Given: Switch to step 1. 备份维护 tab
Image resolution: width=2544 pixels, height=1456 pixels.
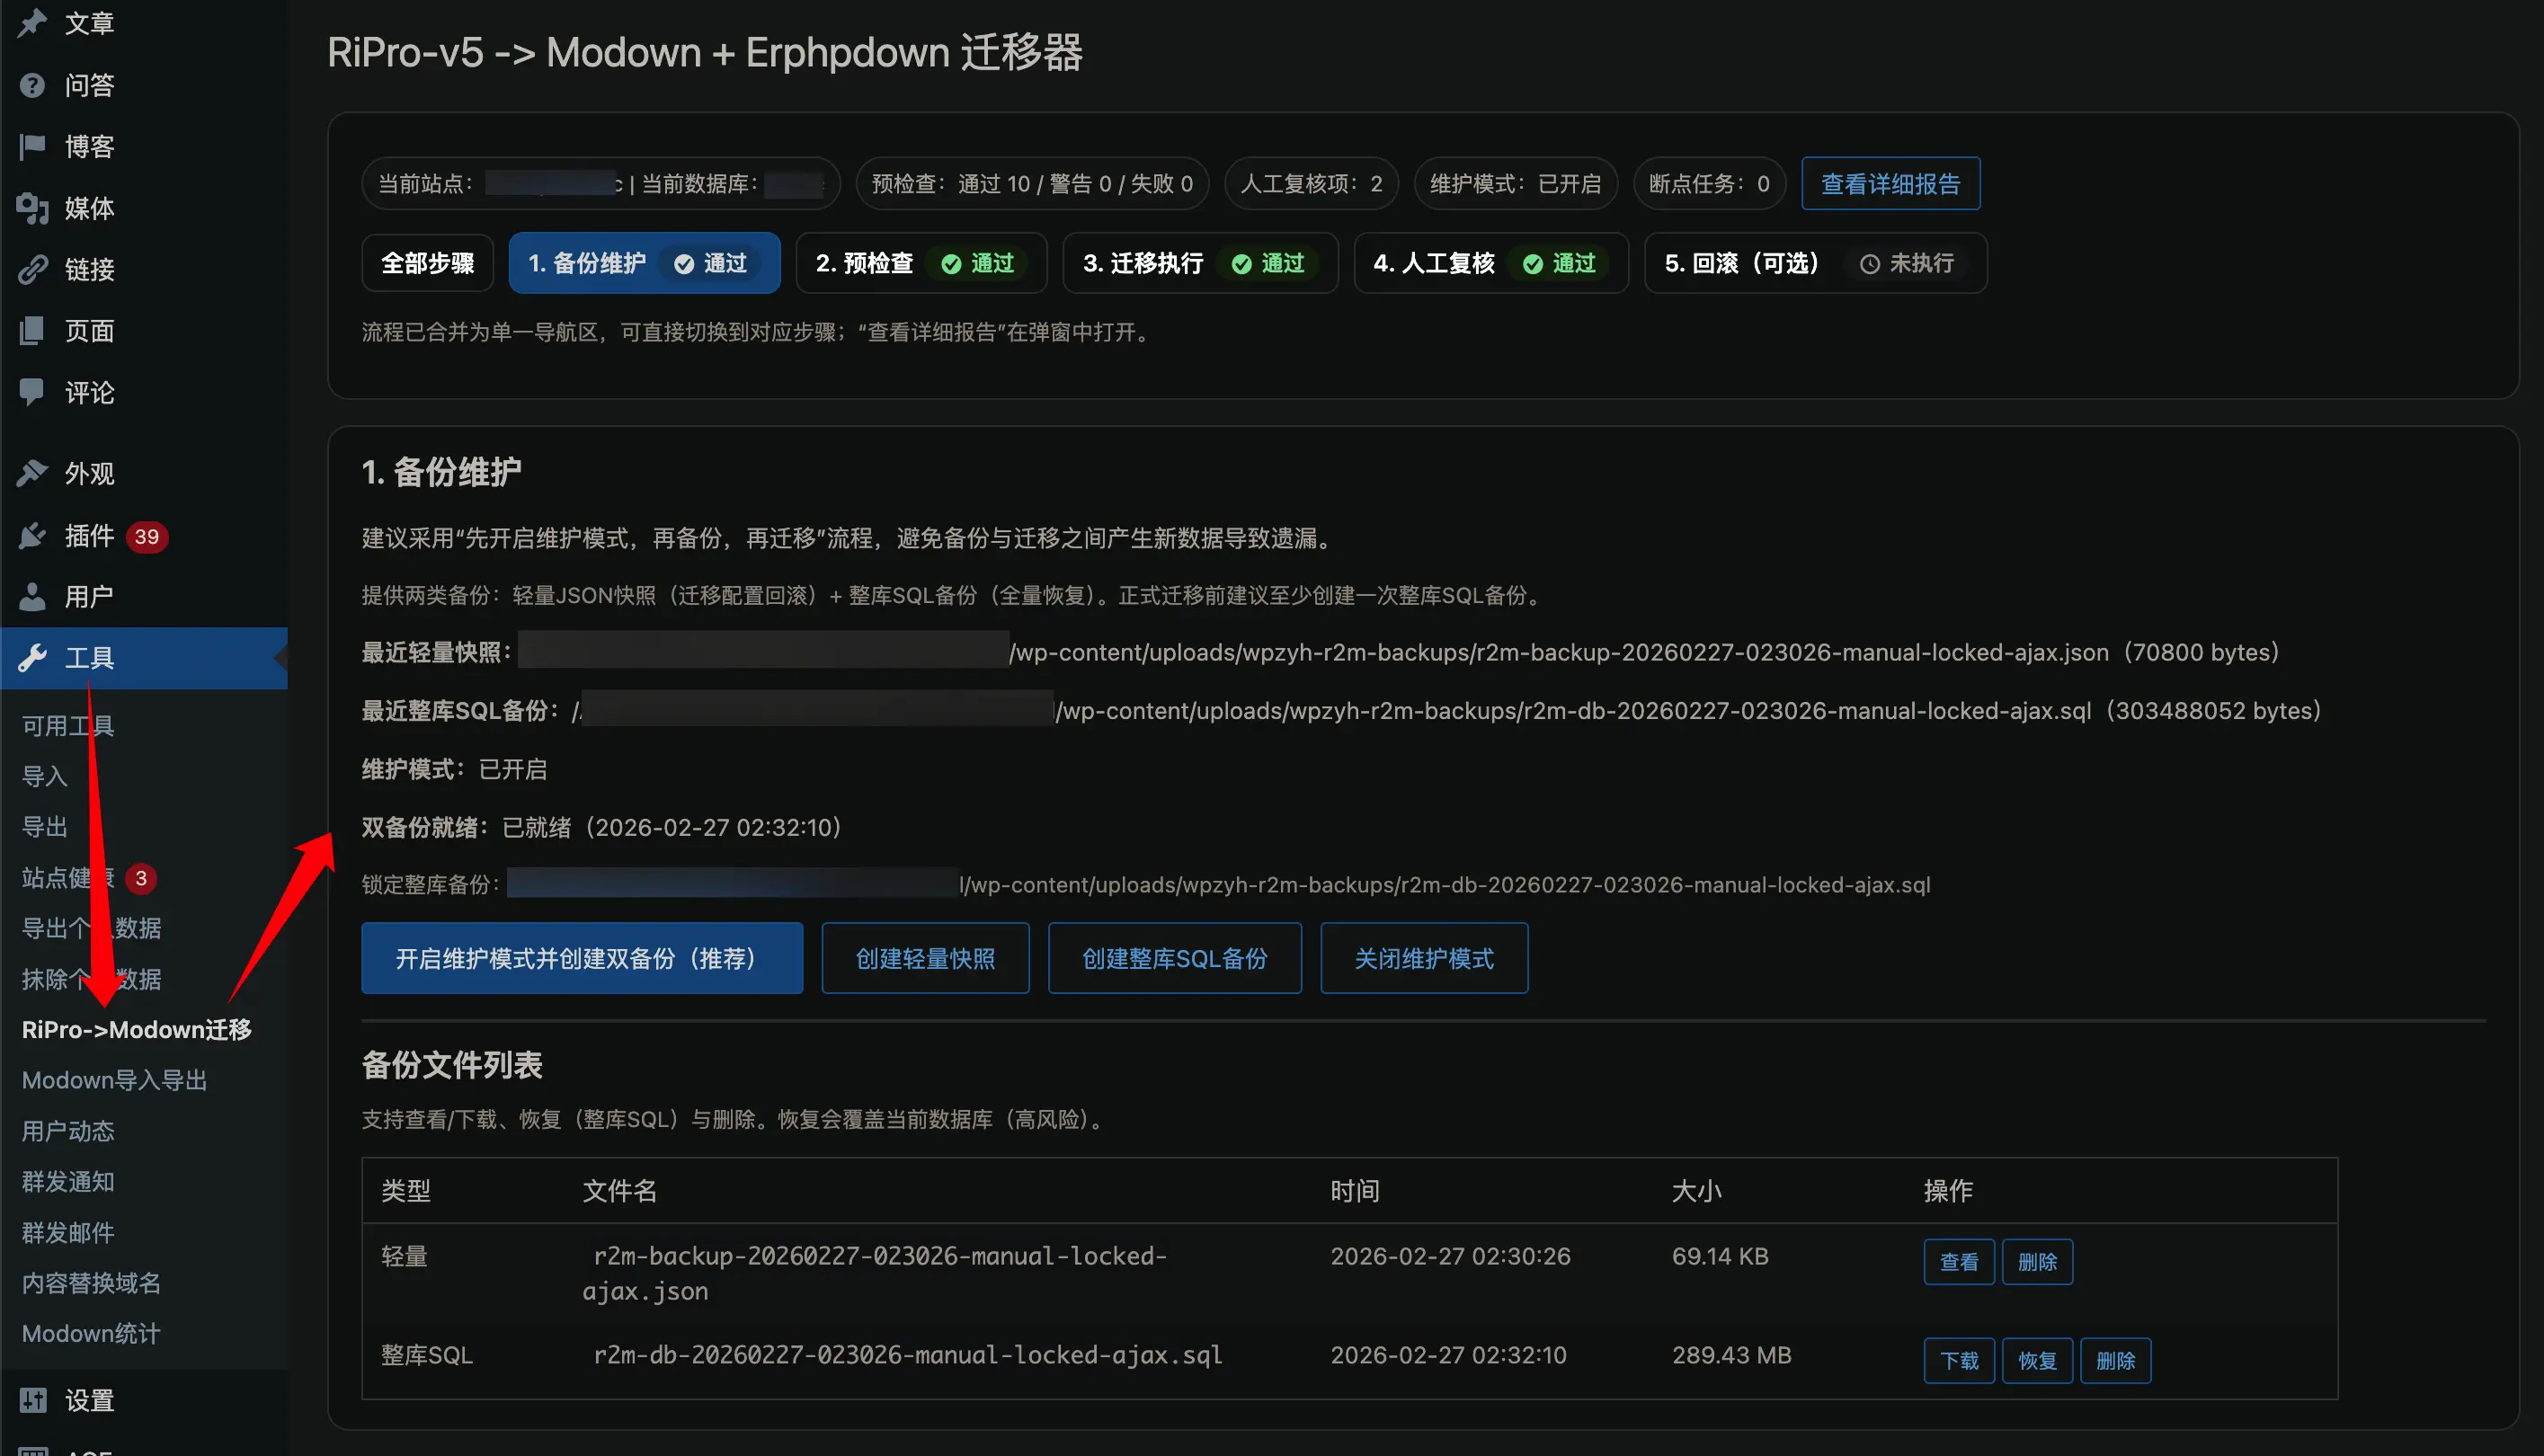Looking at the screenshot, I should (644, 263).
